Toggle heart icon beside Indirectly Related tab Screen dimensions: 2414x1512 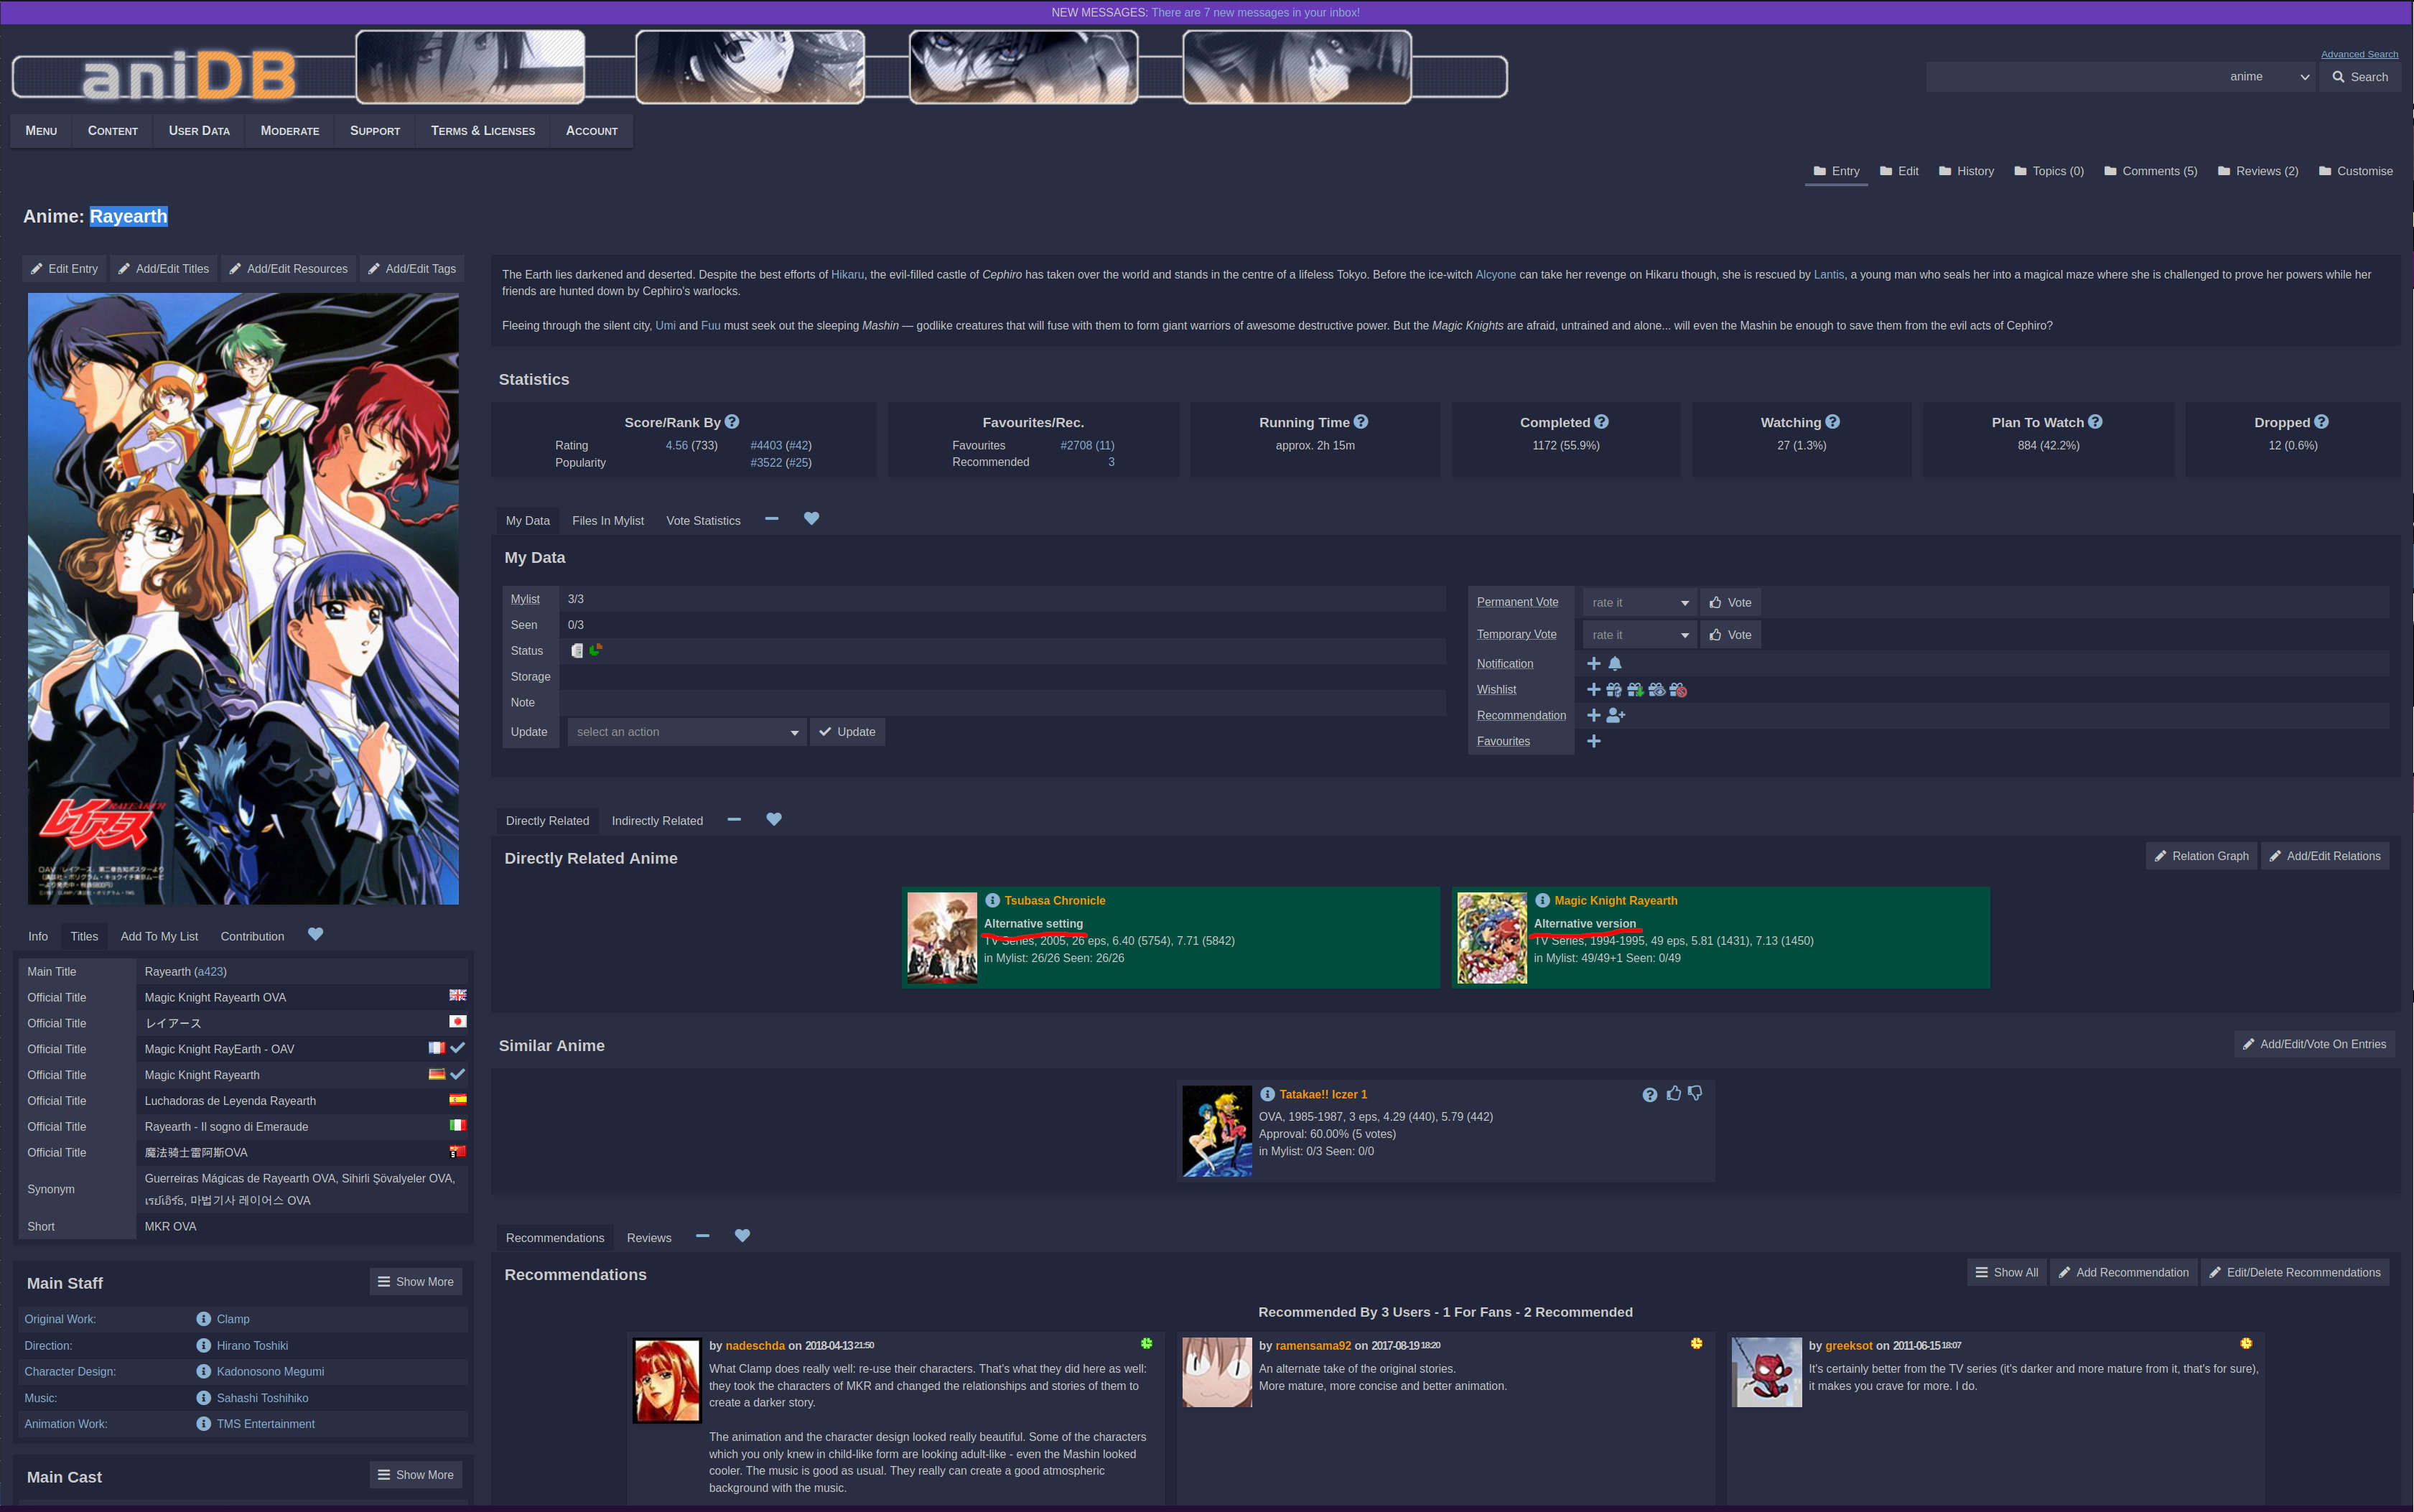[773, 820]
